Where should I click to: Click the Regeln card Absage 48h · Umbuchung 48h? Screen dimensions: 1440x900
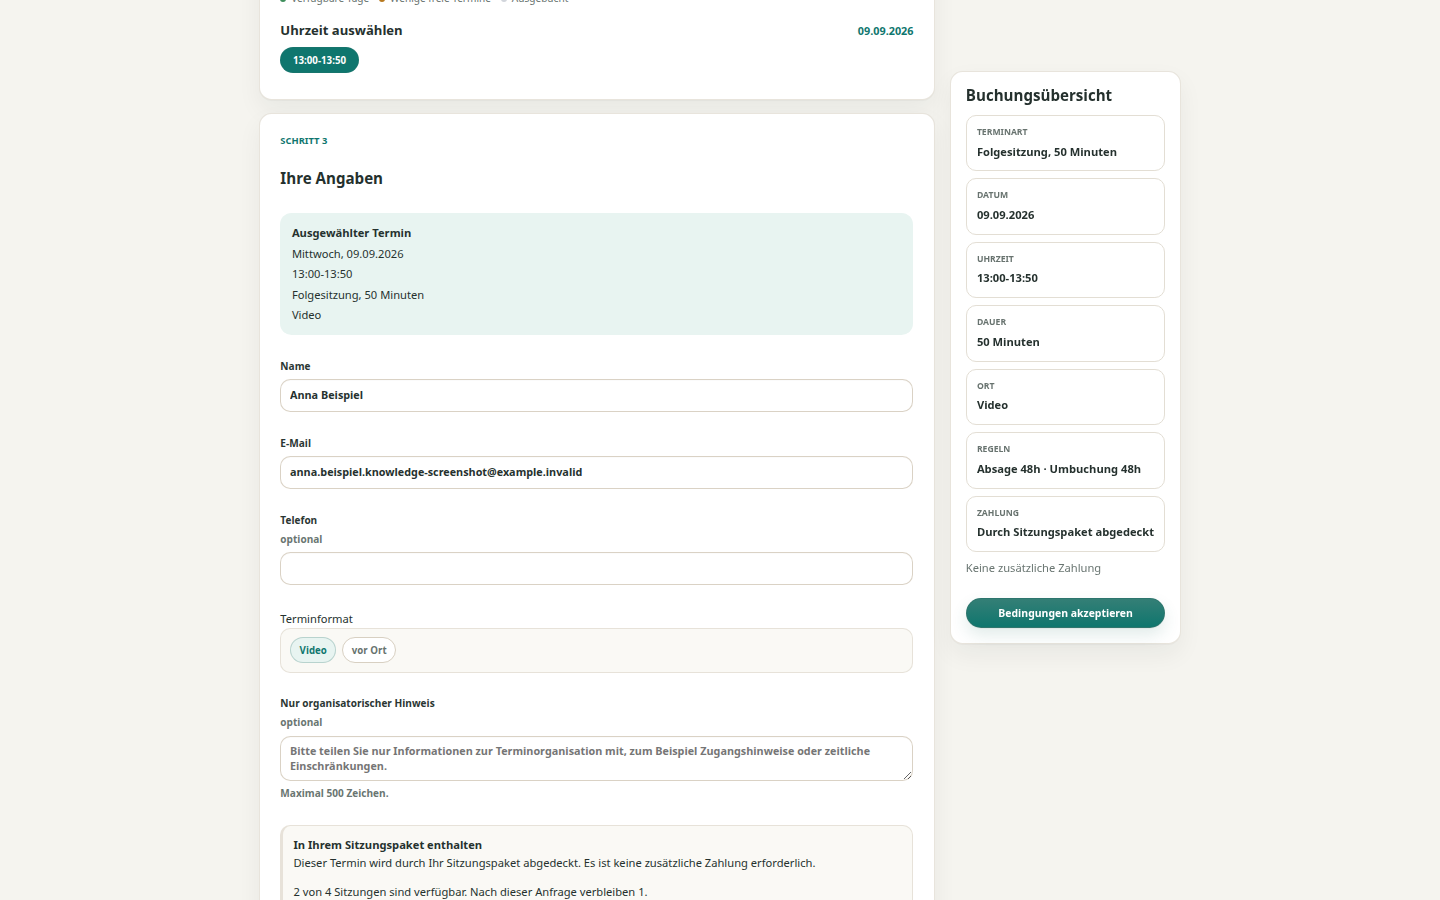[x=1065, y=460]
